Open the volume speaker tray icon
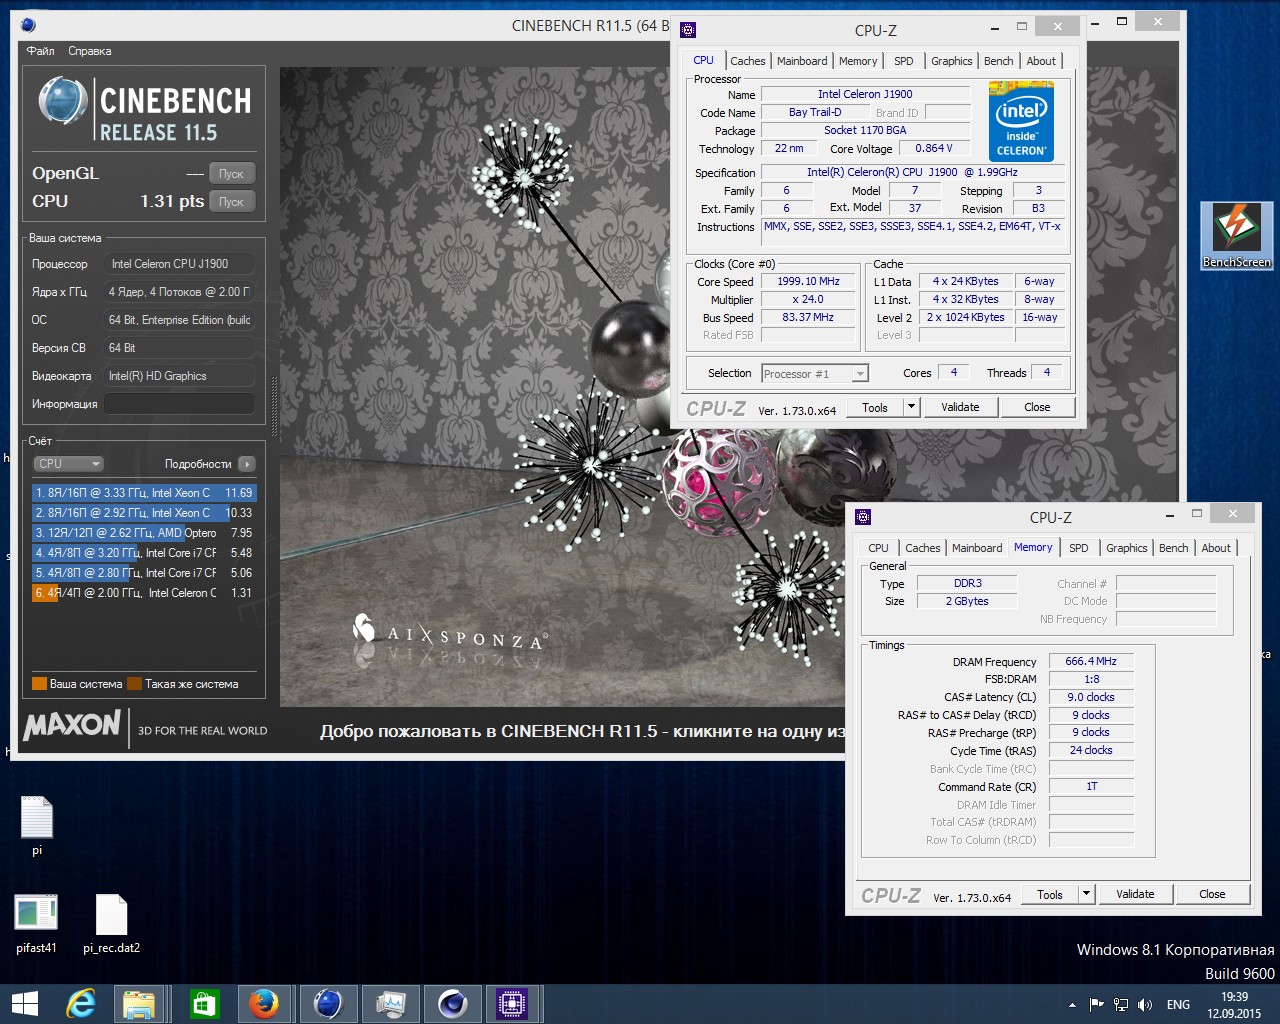The height and width of the screenshot is (1024, 1280). click(1145, 1004)
